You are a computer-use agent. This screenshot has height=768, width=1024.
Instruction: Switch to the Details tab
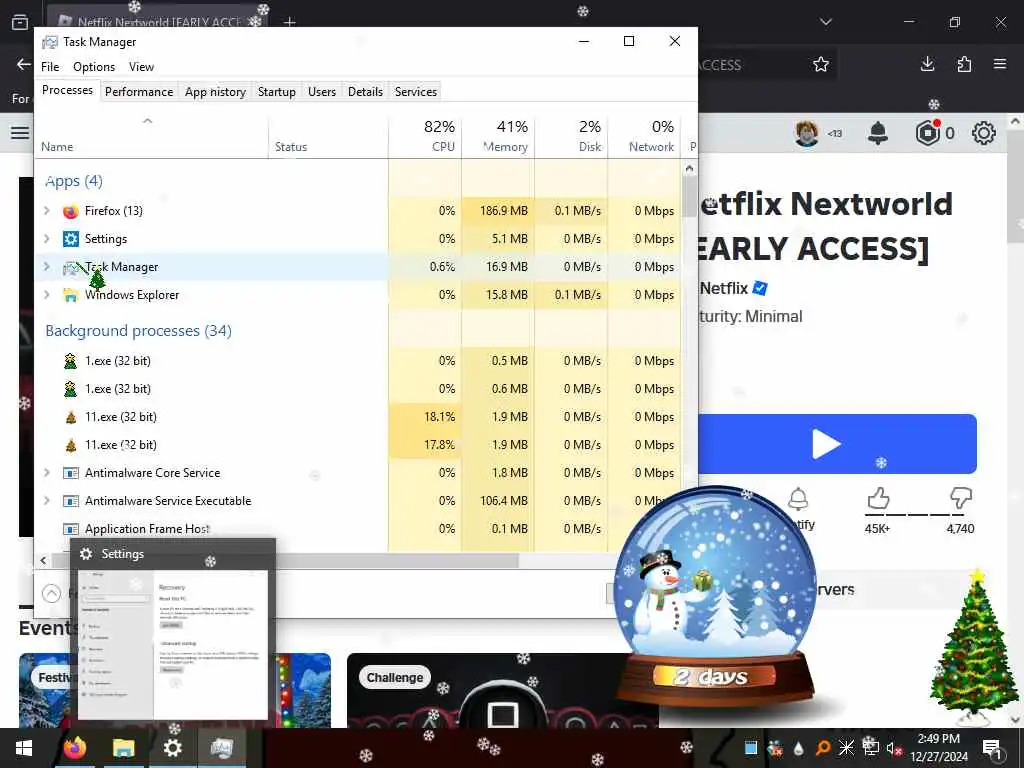[x=365, y=92]
